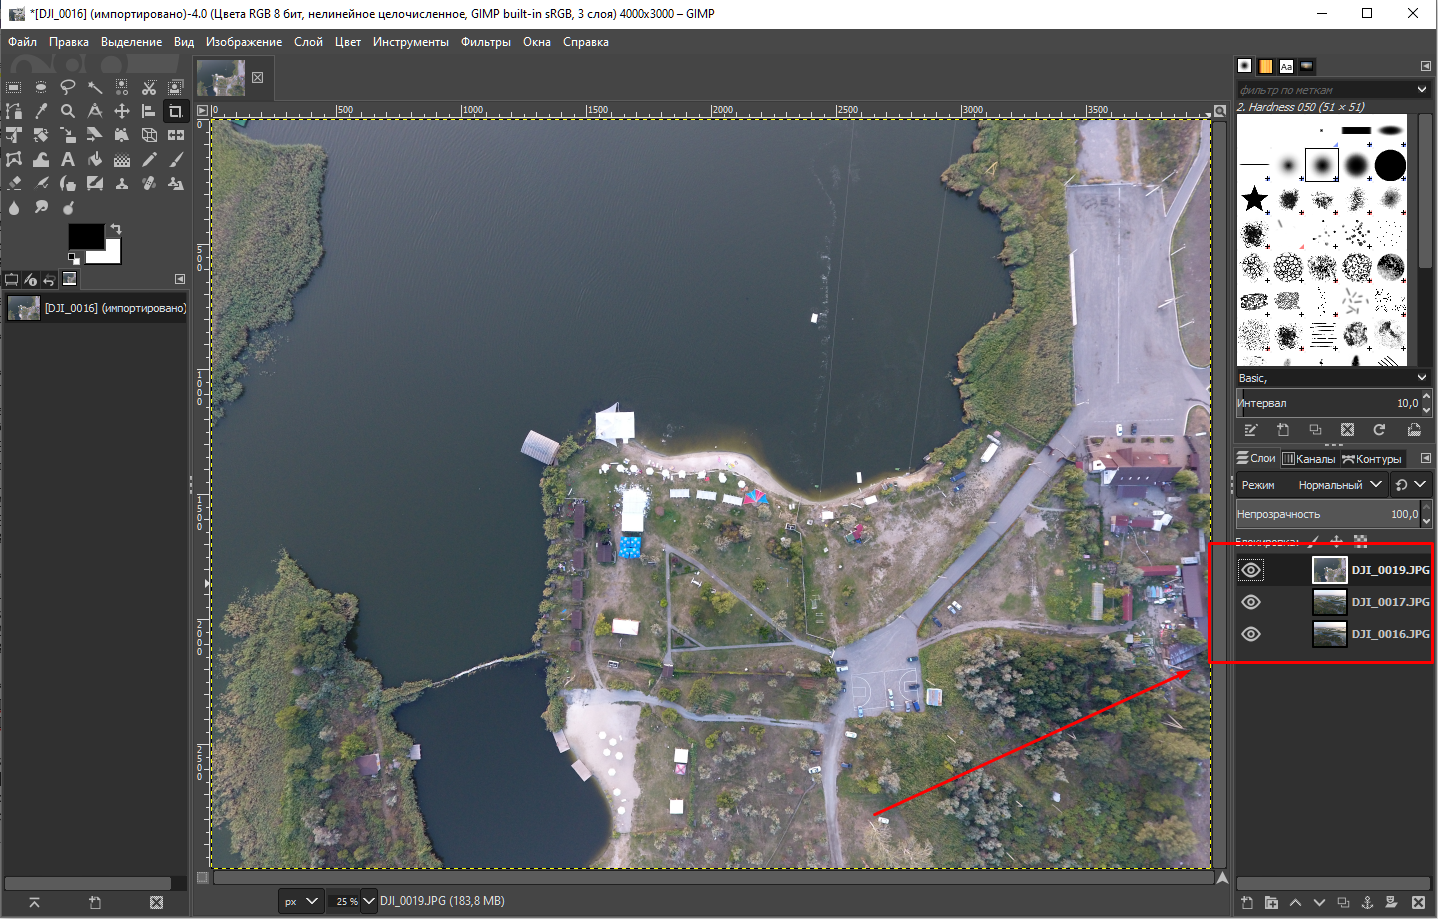Open the Фильтры menu
Viewport: 1438px width, 919px height.
(485, 42)
